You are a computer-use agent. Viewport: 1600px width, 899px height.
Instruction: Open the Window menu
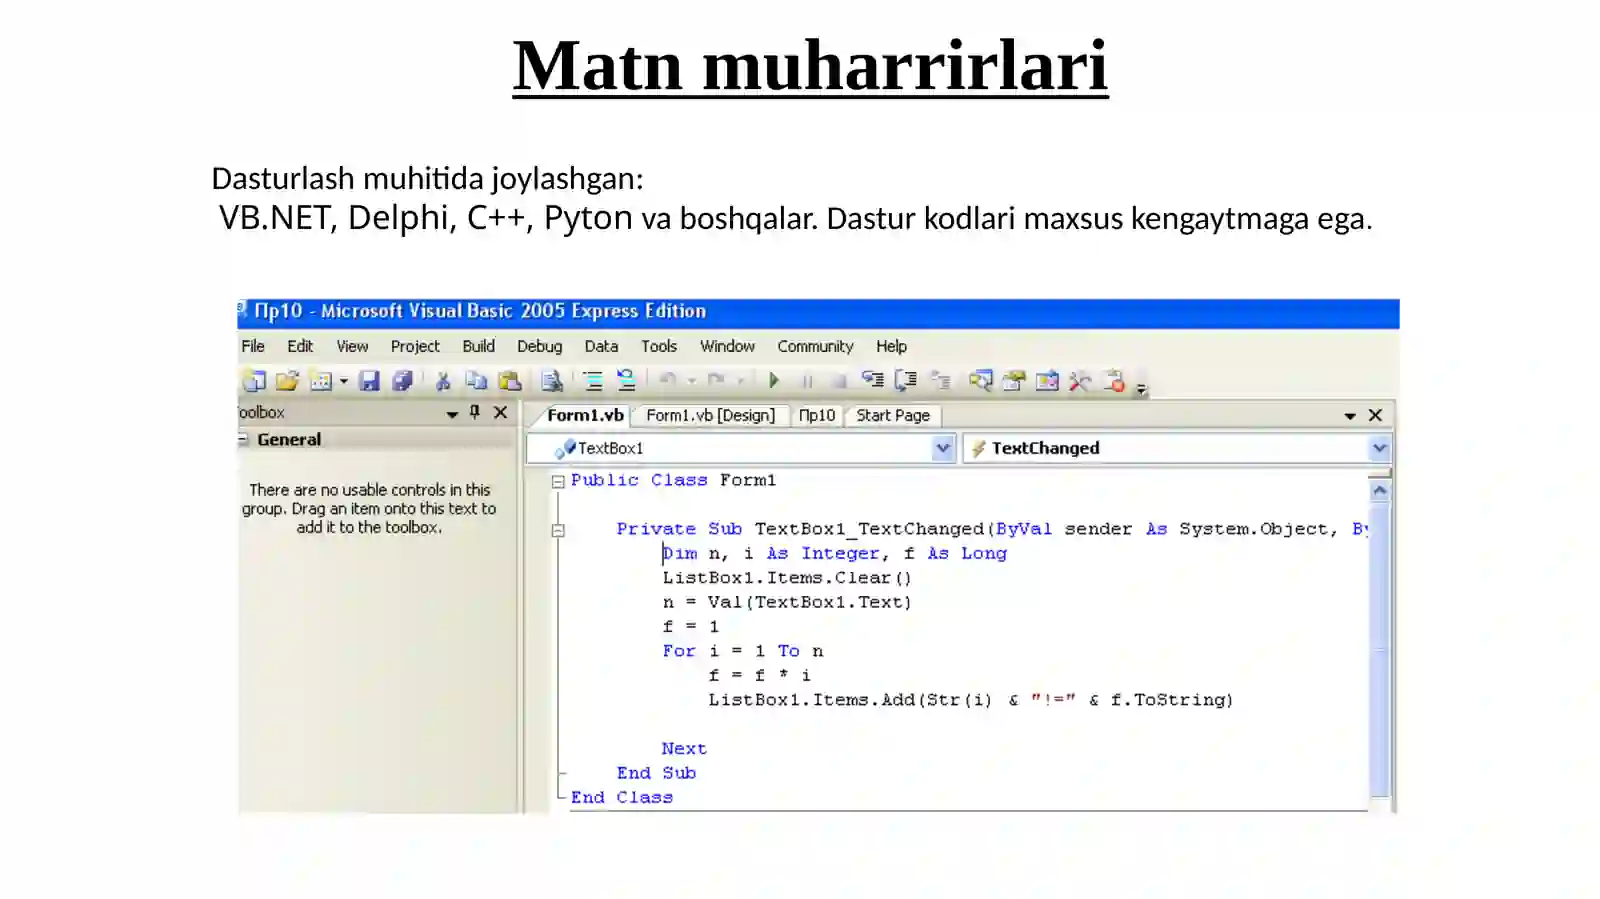[x=727, y=346]
